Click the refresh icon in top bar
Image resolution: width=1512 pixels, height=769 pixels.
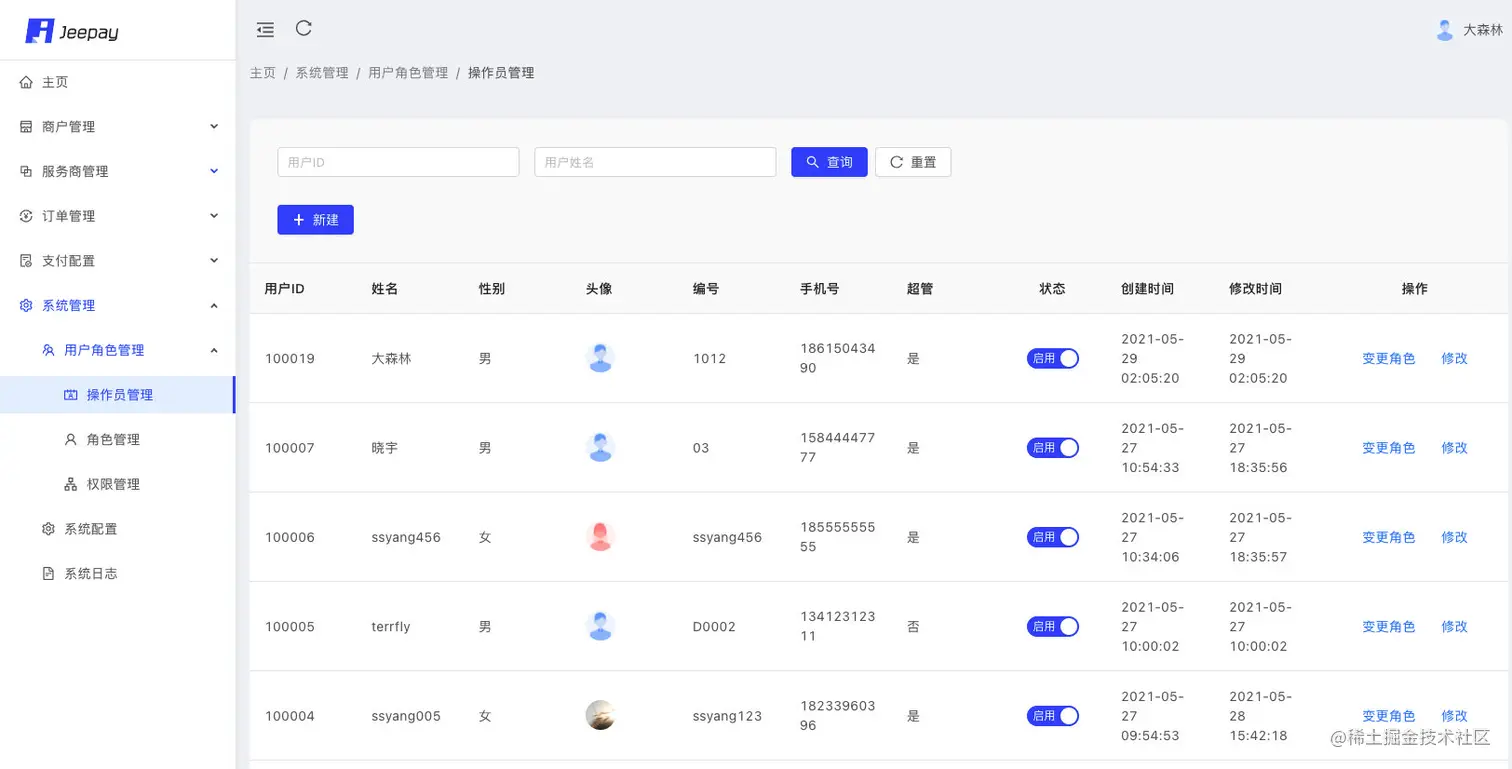(x=304, y=29)
